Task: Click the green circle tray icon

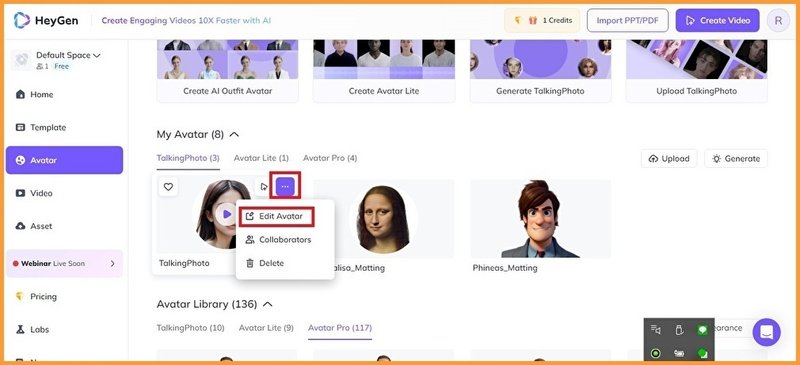Action: pyautogui.click(x=656, y=353)
